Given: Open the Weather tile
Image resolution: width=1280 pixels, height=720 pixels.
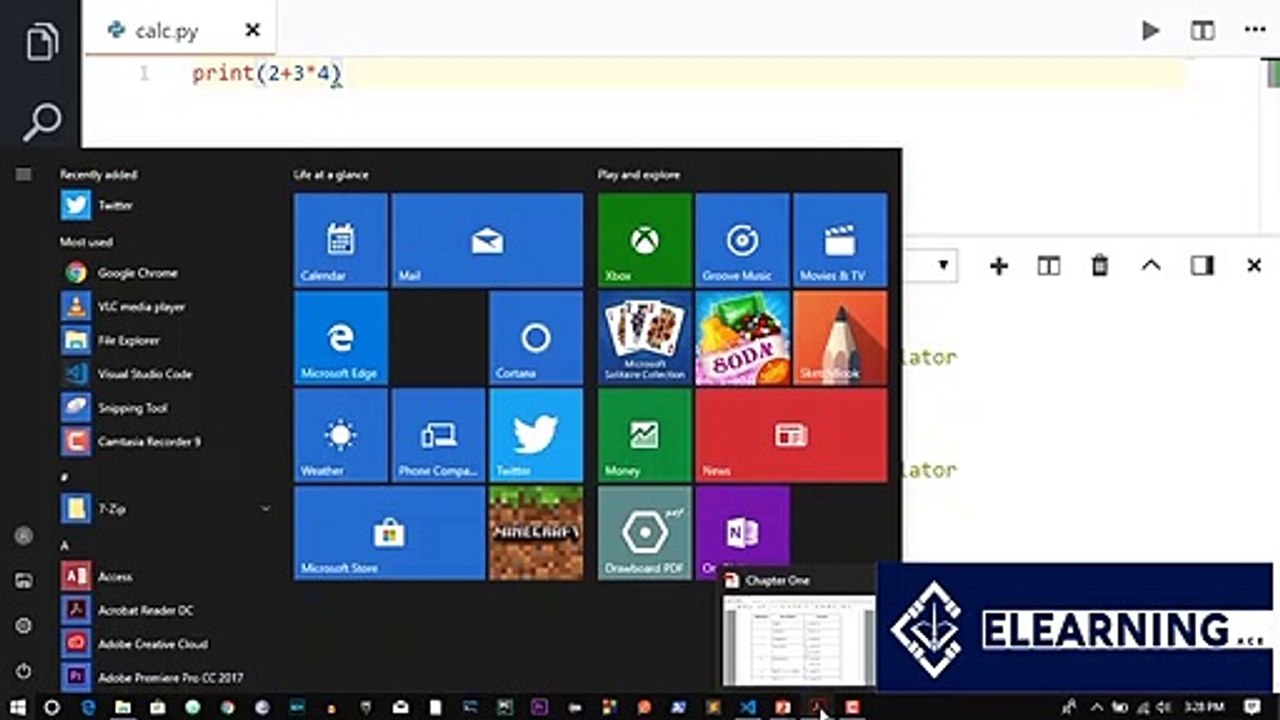Looking at the screenshot, I should click(x=341, y=435).
